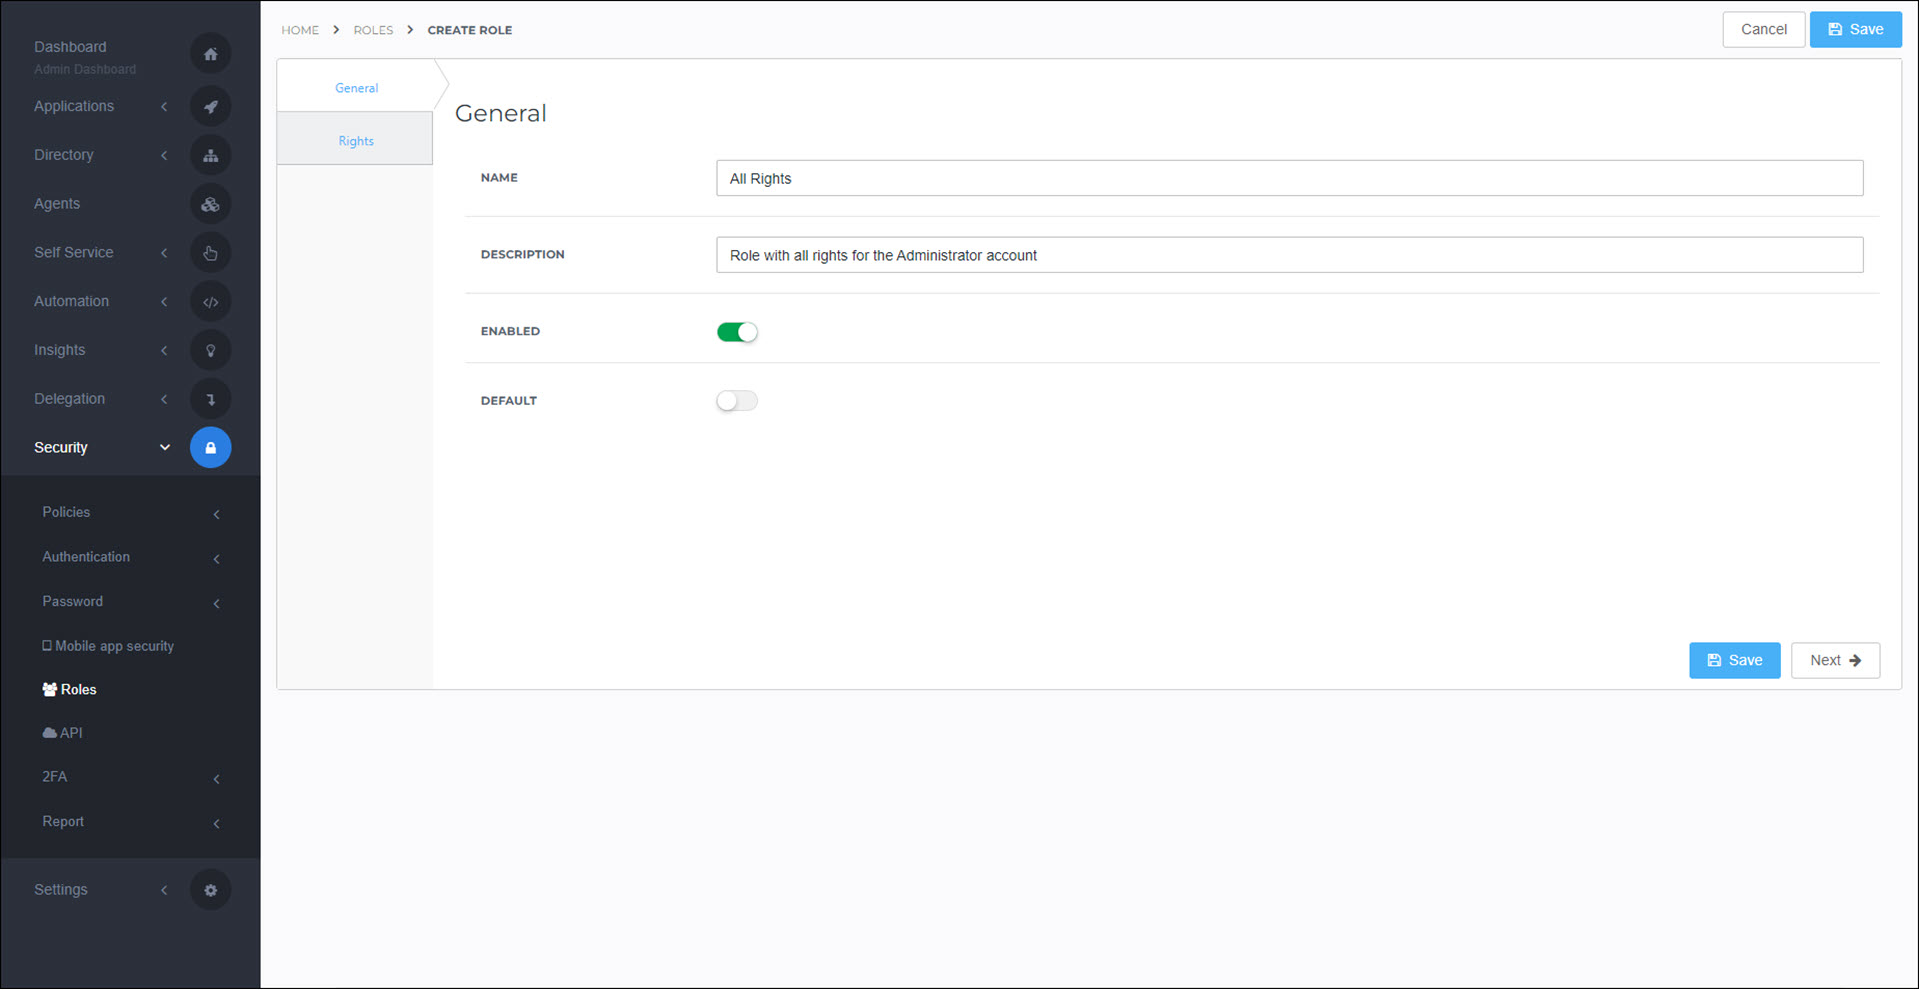Open the Policies submenu label

(66, 512)
